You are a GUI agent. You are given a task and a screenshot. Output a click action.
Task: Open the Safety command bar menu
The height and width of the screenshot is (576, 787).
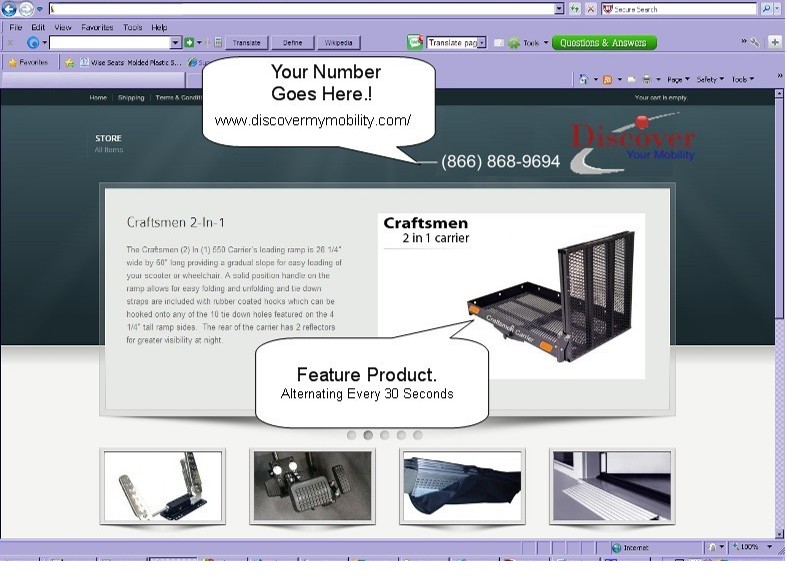pyautogui.click(x=710, y=79)
